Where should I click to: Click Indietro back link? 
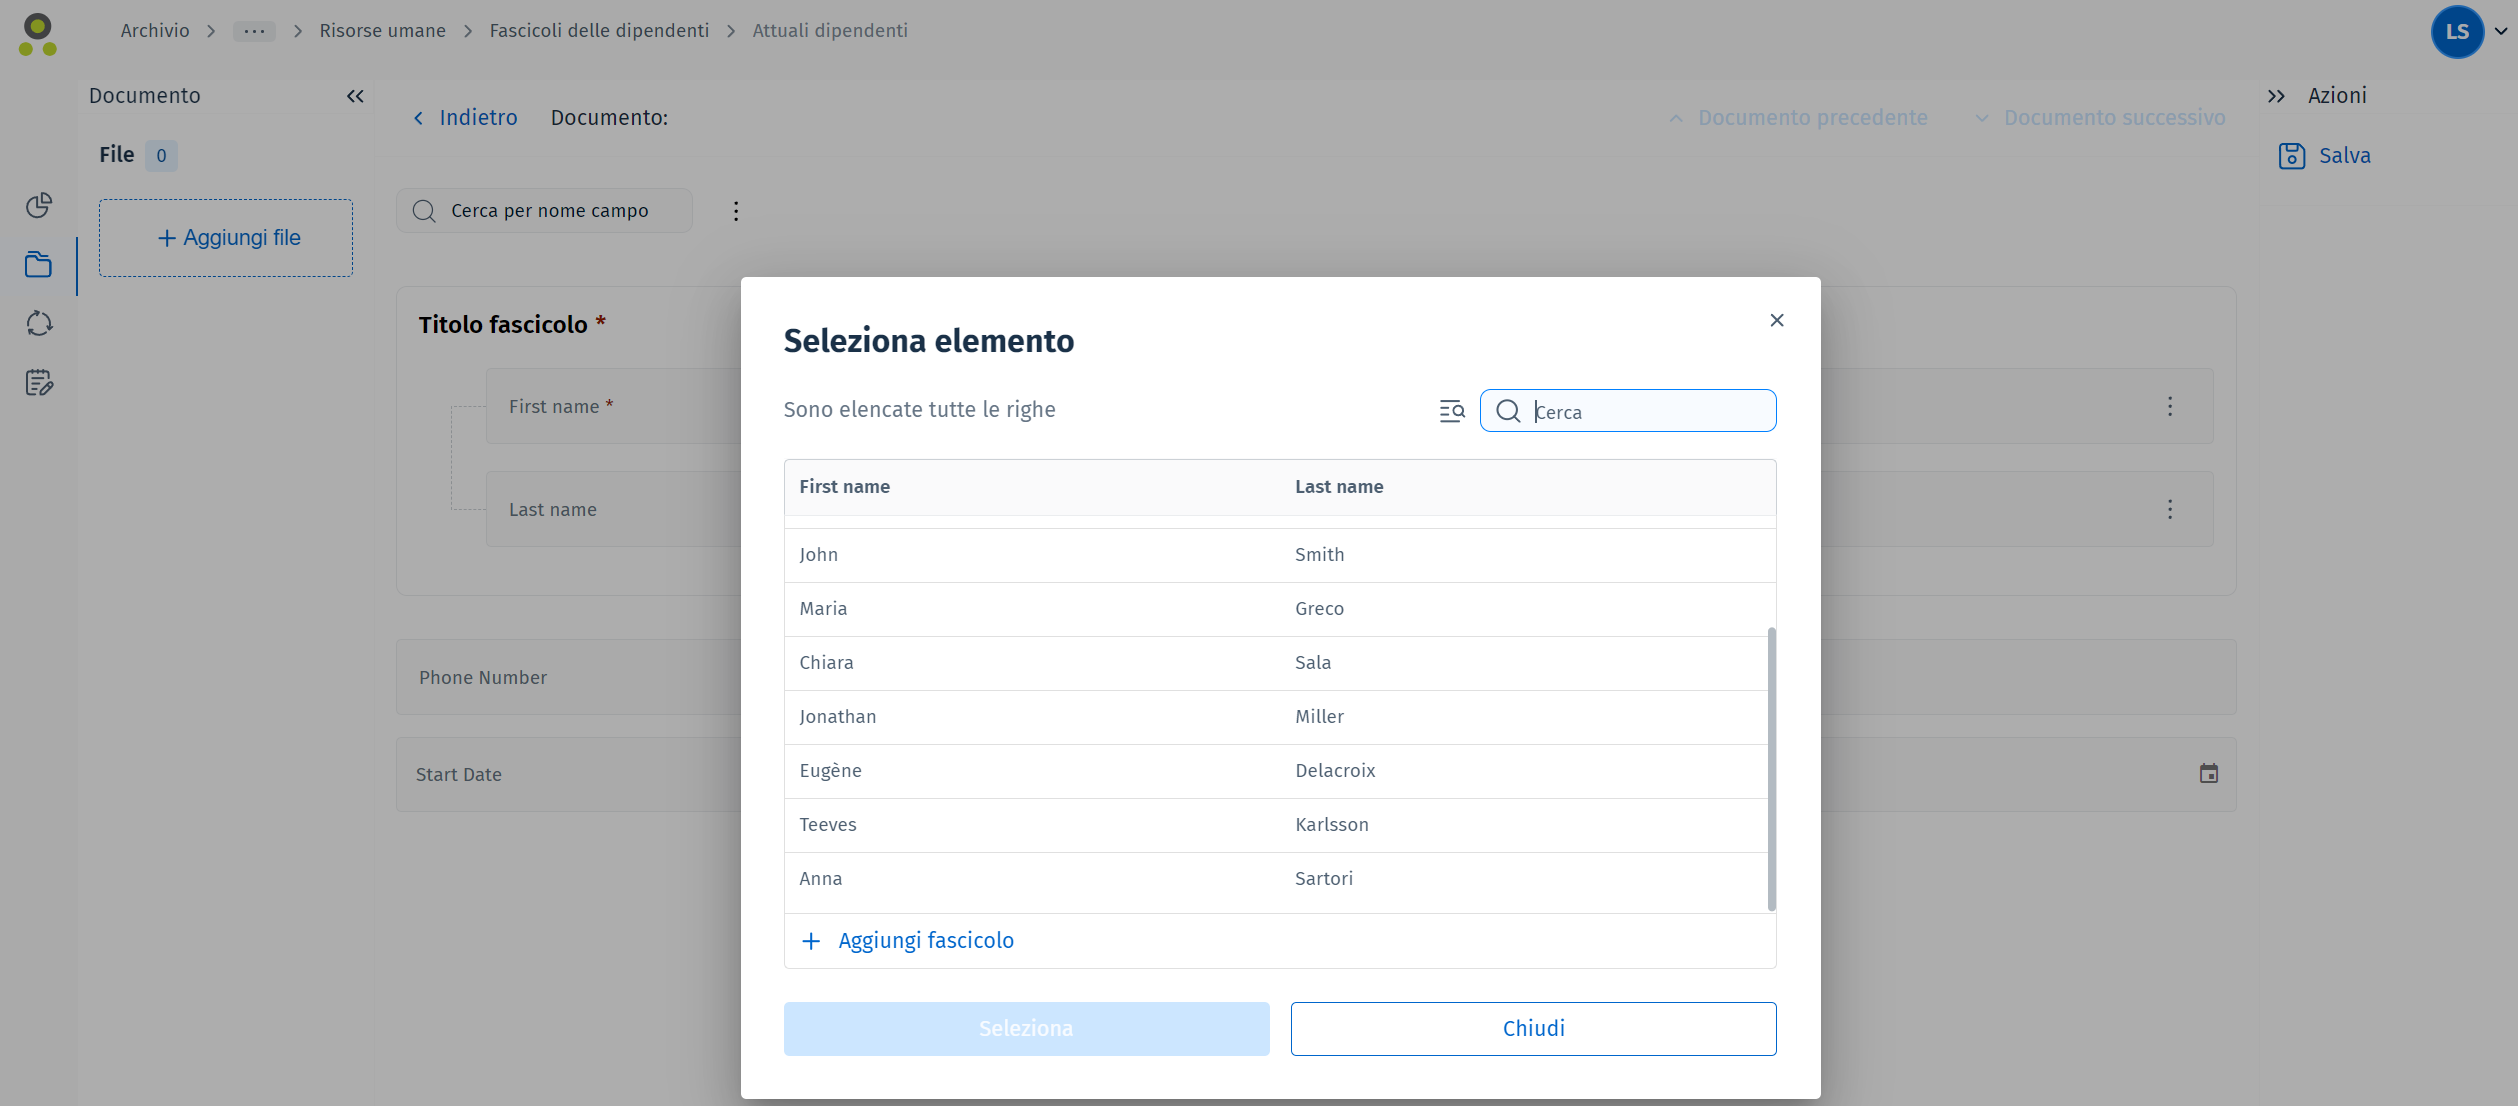tap(478, 118)
